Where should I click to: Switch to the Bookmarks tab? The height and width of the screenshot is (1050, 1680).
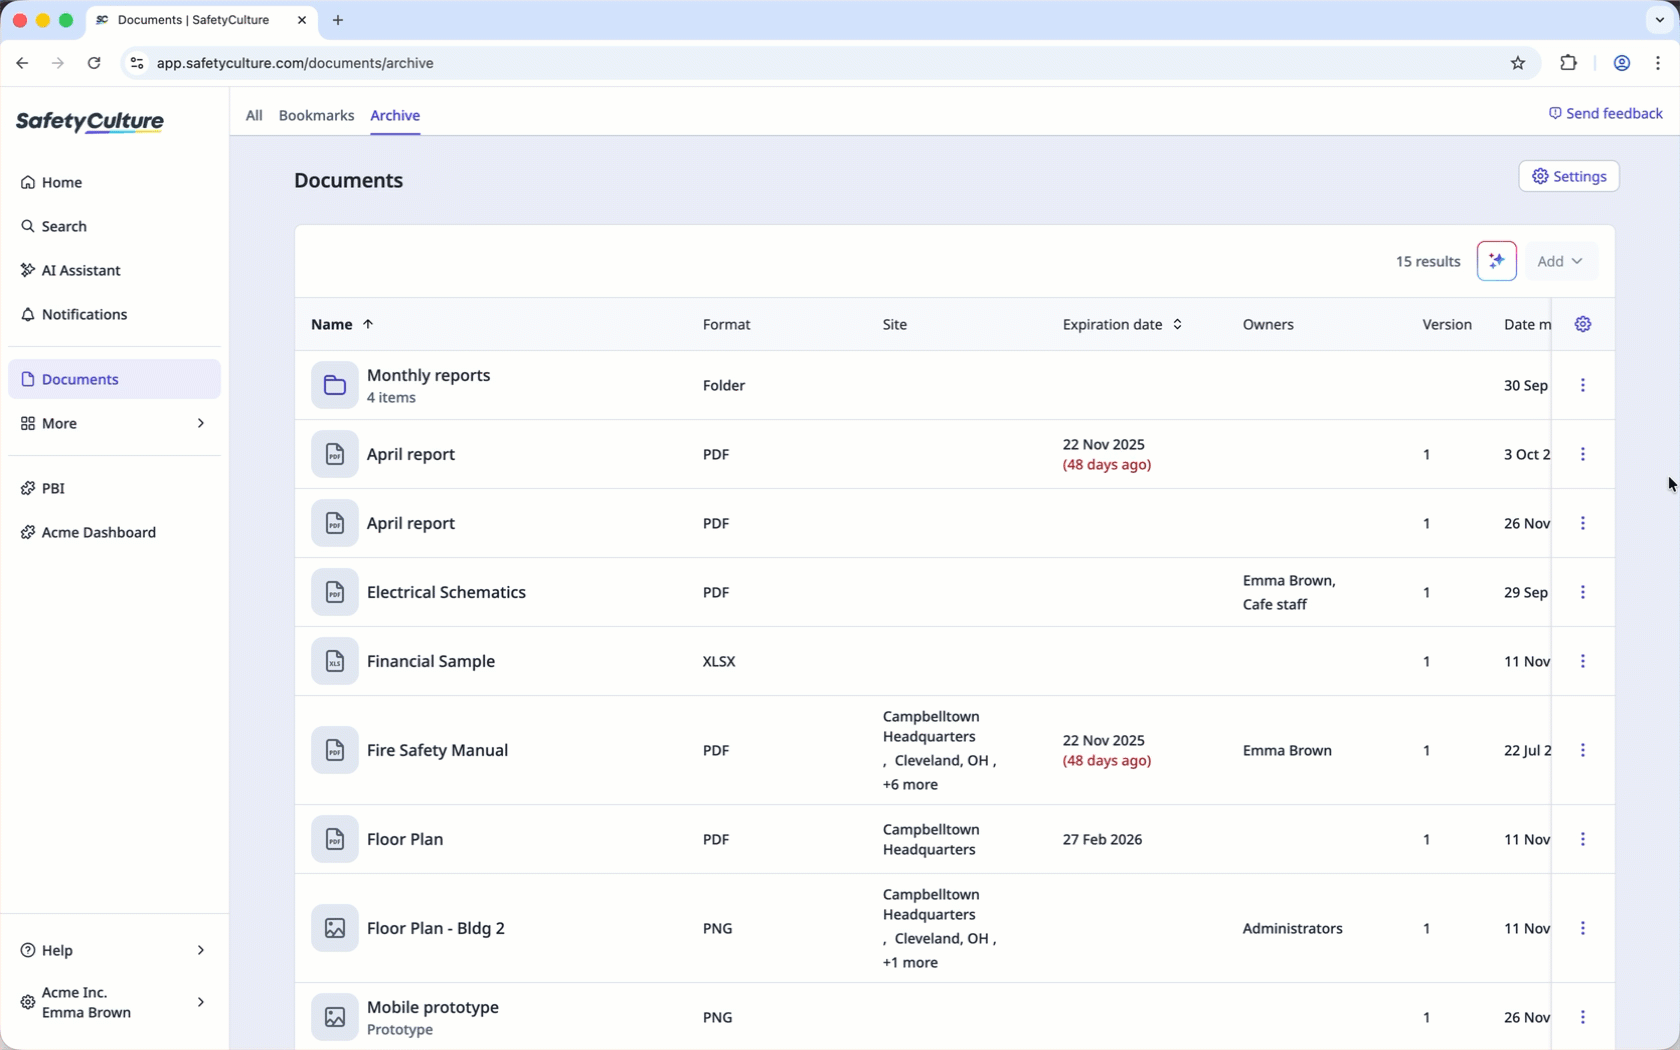tap(316, 115)
